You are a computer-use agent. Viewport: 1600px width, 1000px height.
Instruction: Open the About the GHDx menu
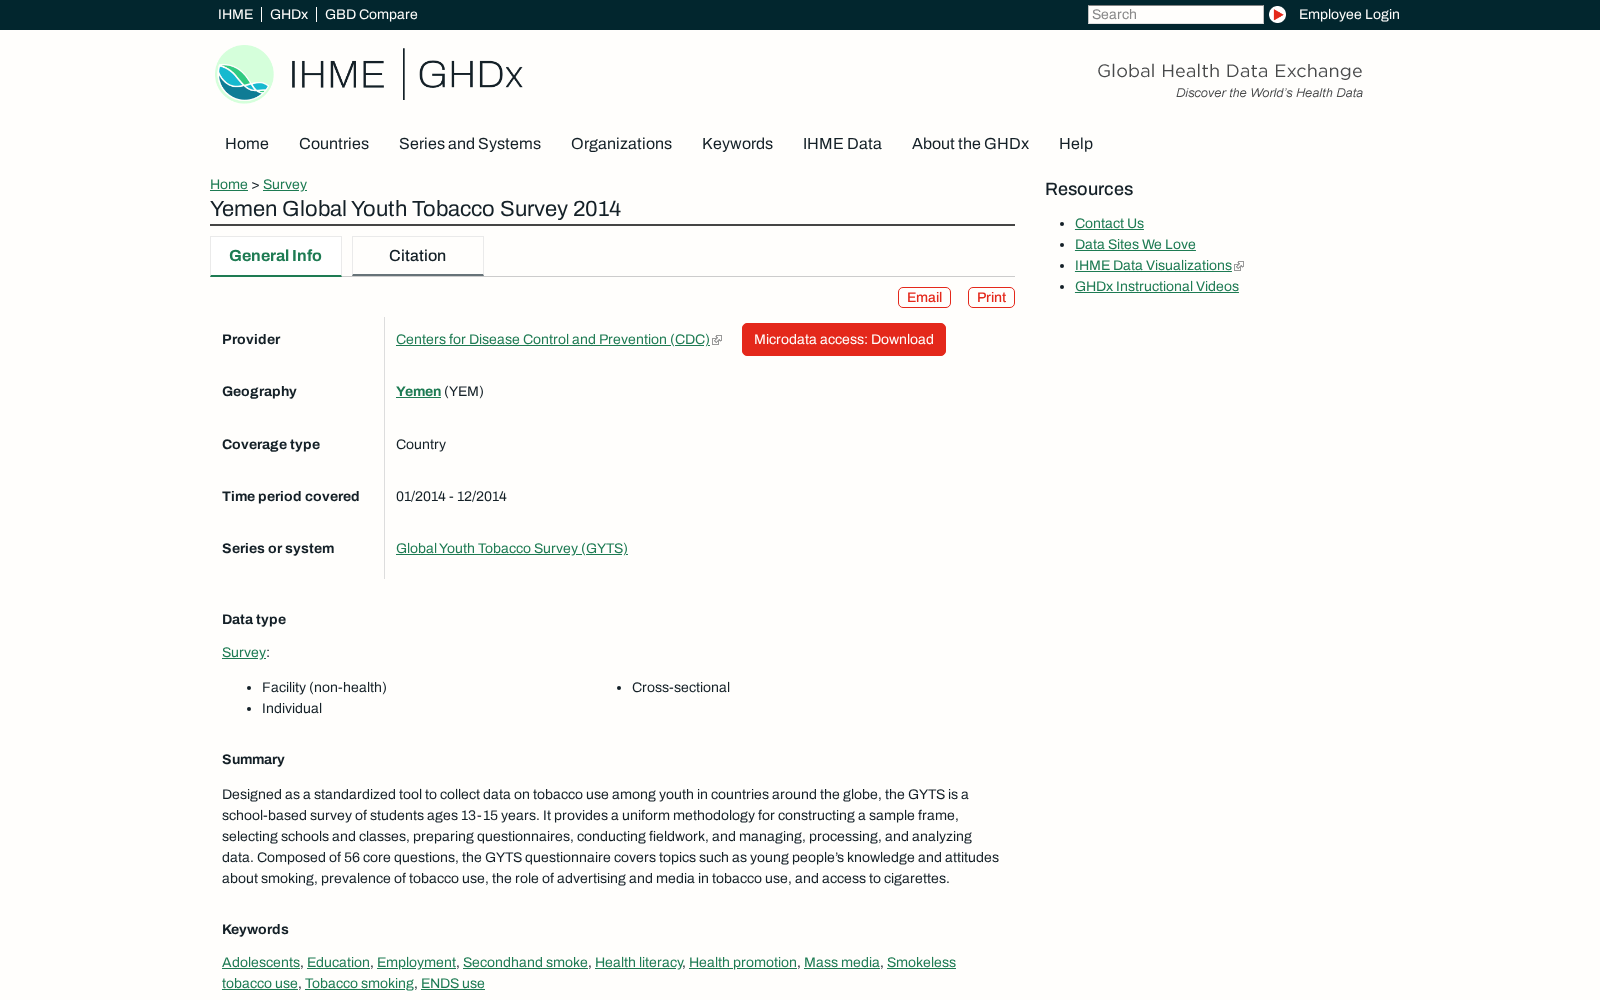970,143
